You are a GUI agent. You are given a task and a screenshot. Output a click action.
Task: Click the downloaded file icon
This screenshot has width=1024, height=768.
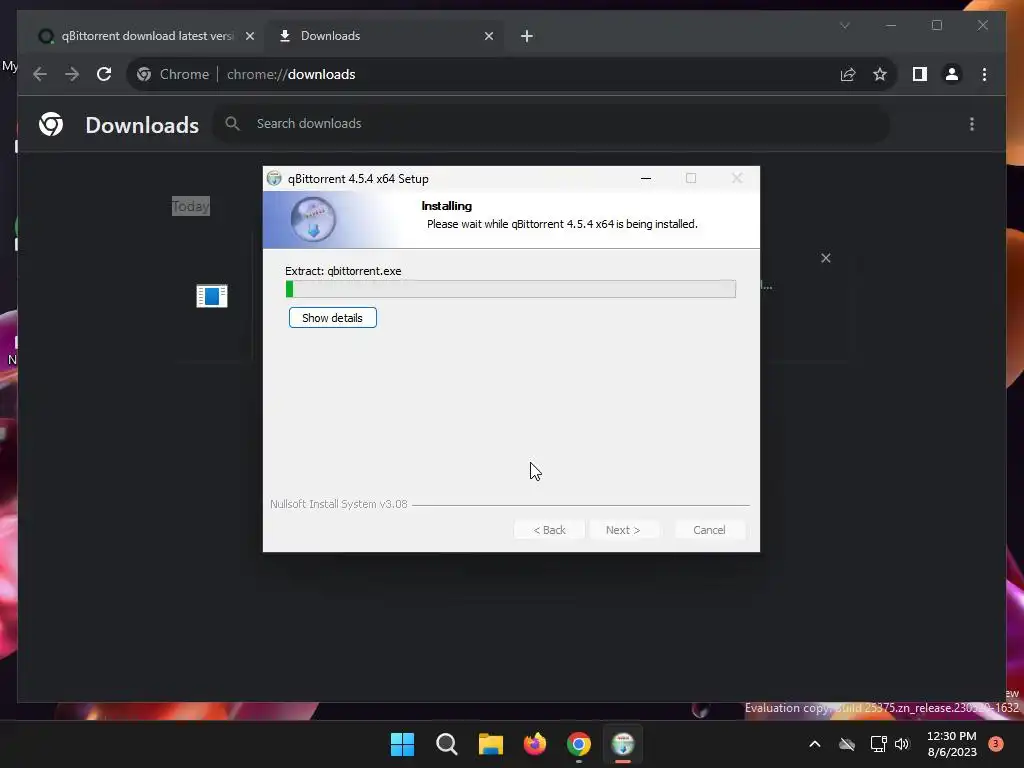[212, 296]
